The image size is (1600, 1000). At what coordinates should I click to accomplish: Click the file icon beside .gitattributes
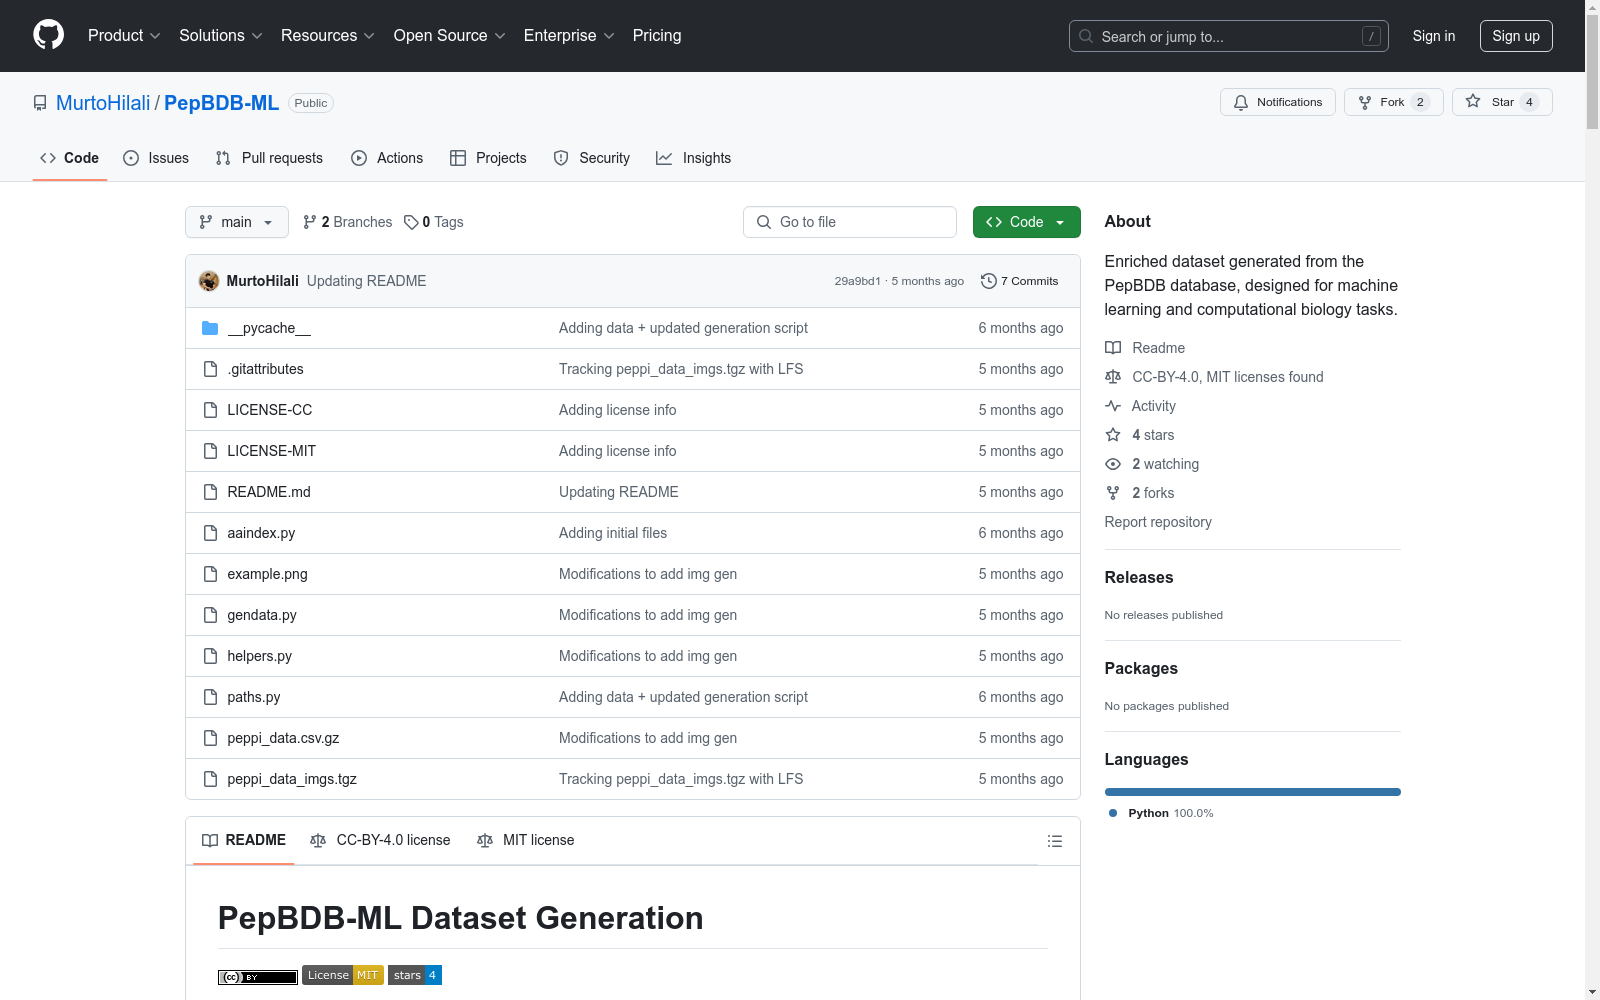[x=210, y=369]
